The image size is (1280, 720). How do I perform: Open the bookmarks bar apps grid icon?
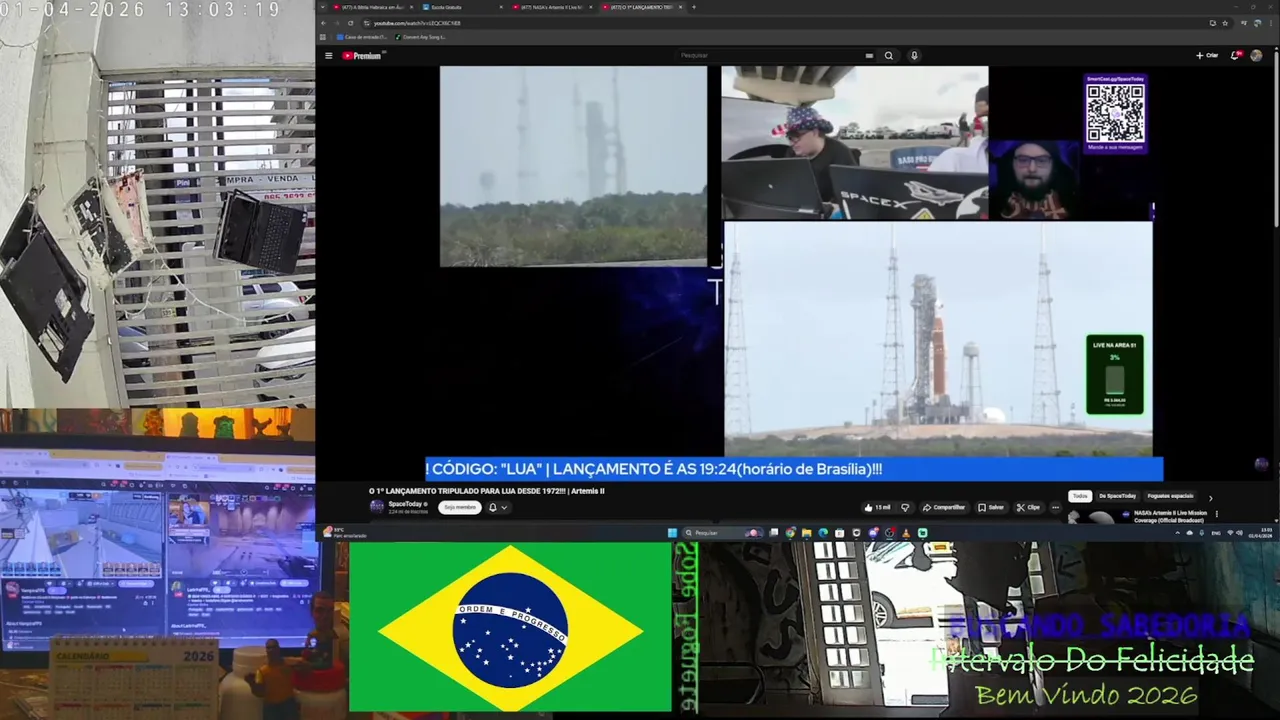[323, 37]
